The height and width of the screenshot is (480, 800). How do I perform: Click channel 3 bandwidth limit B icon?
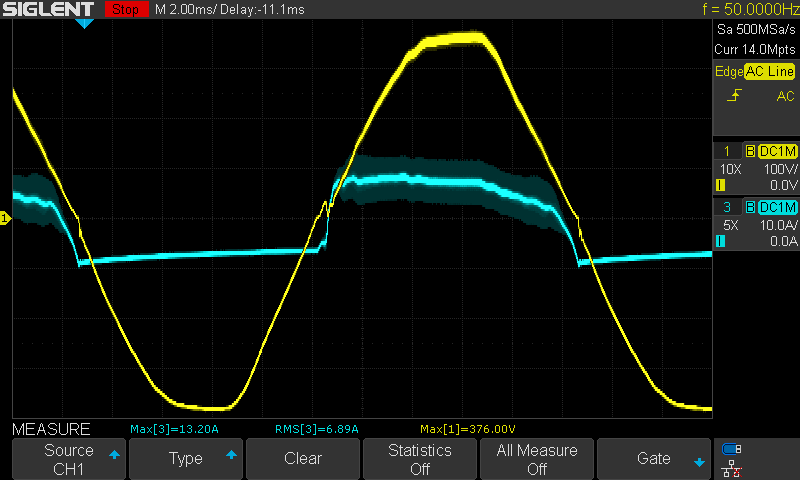pyautogui.click(x=750, y=207)
